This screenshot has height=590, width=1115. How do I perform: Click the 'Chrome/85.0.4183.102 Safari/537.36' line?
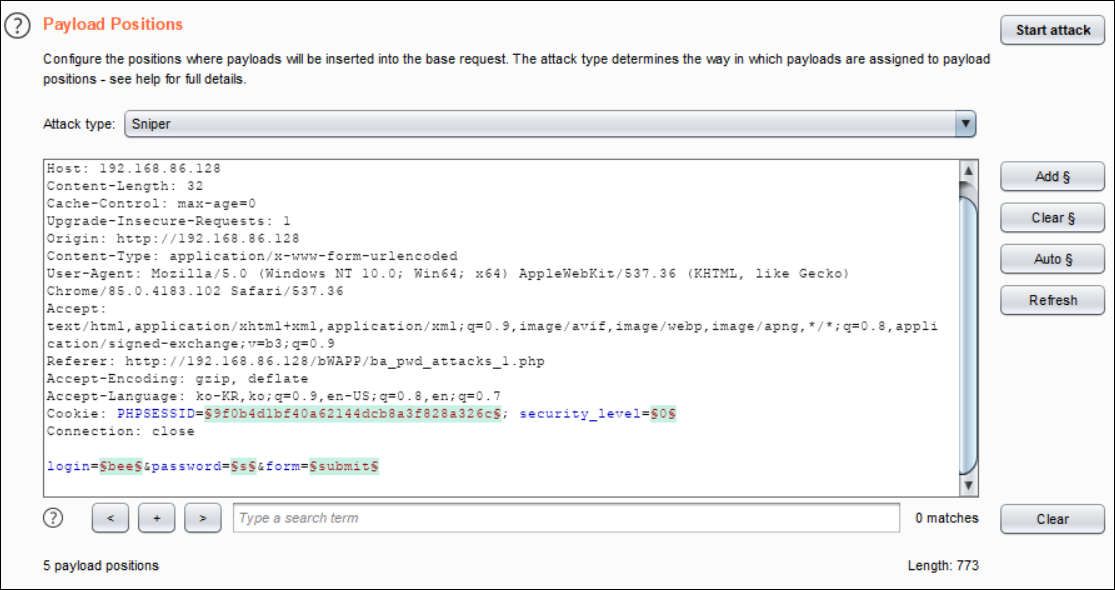pos(195,291)
